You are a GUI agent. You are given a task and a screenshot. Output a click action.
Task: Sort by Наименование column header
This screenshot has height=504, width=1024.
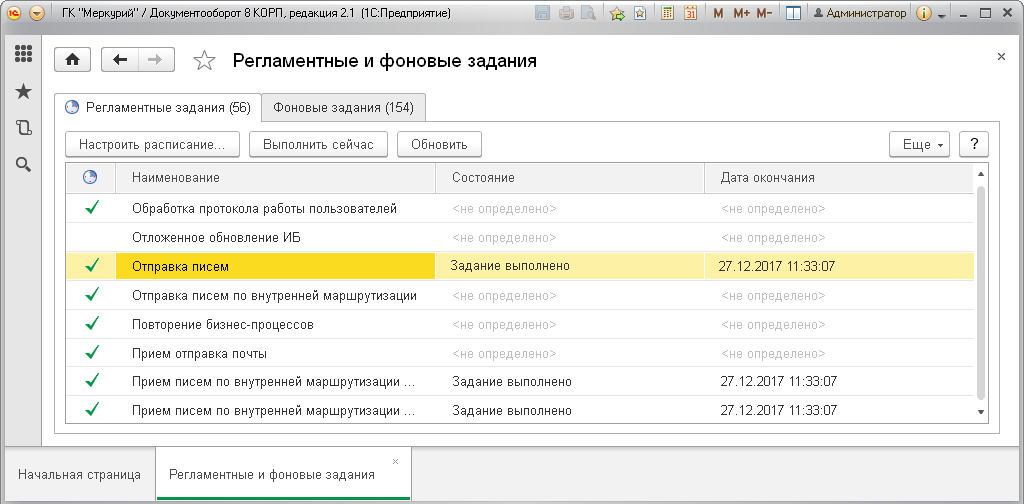click(x=276, y=178)
